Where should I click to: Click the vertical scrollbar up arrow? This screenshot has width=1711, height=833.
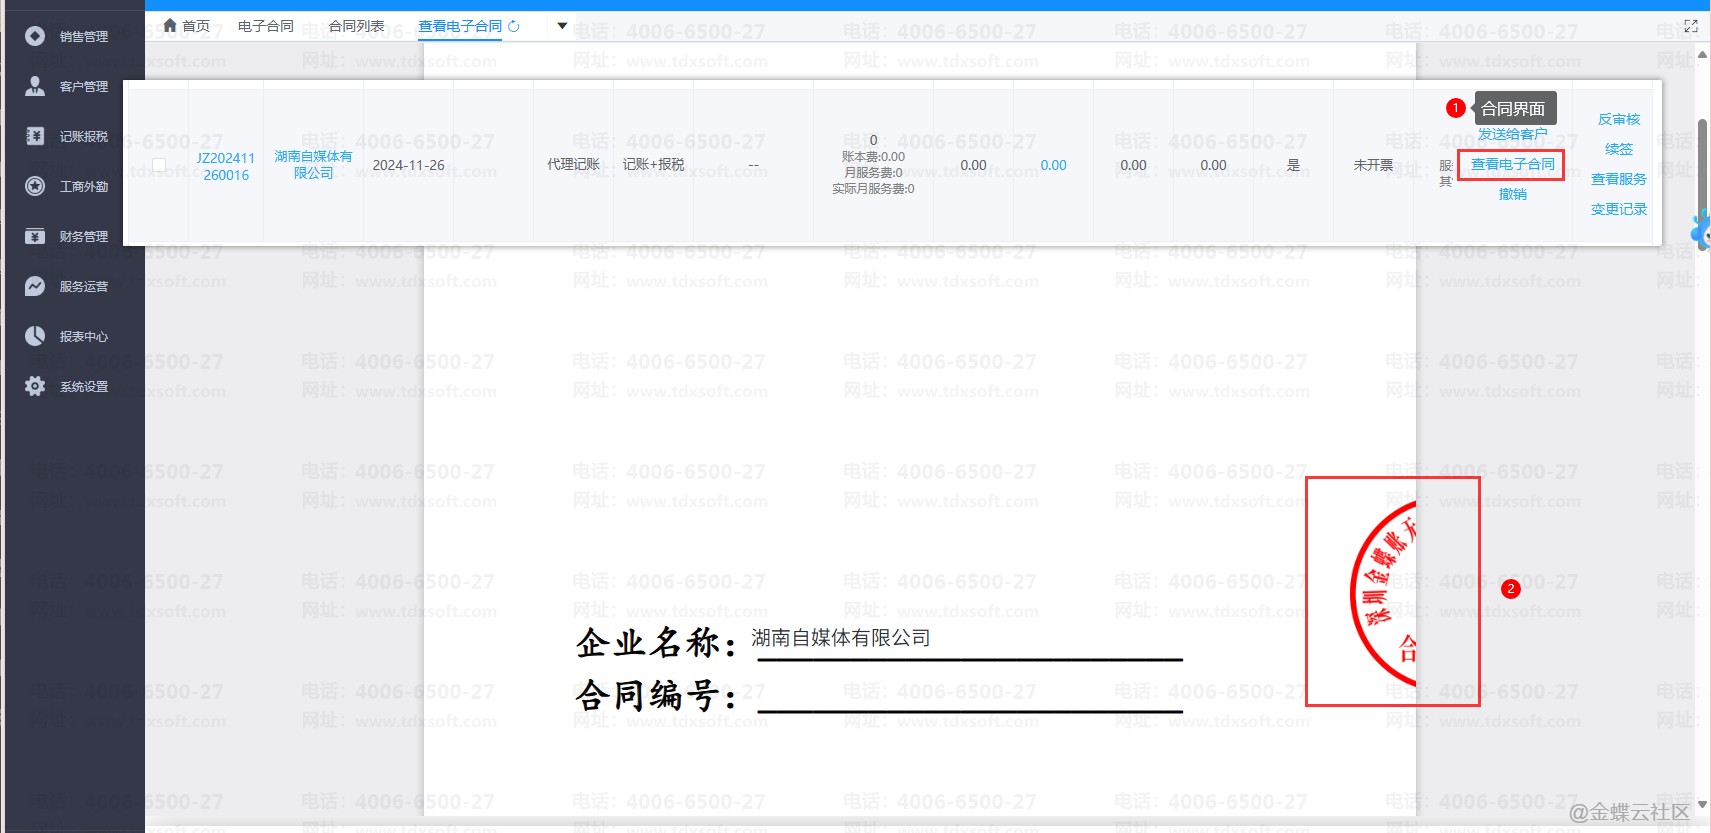(x=1702, y=54)
